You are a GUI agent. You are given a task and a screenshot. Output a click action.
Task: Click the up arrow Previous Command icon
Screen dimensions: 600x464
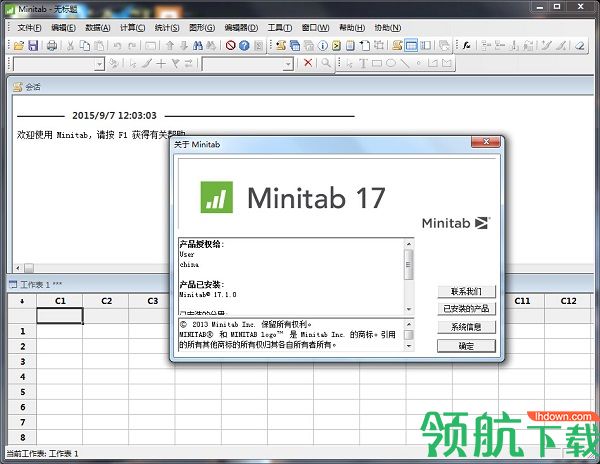[x=170, y=46]
